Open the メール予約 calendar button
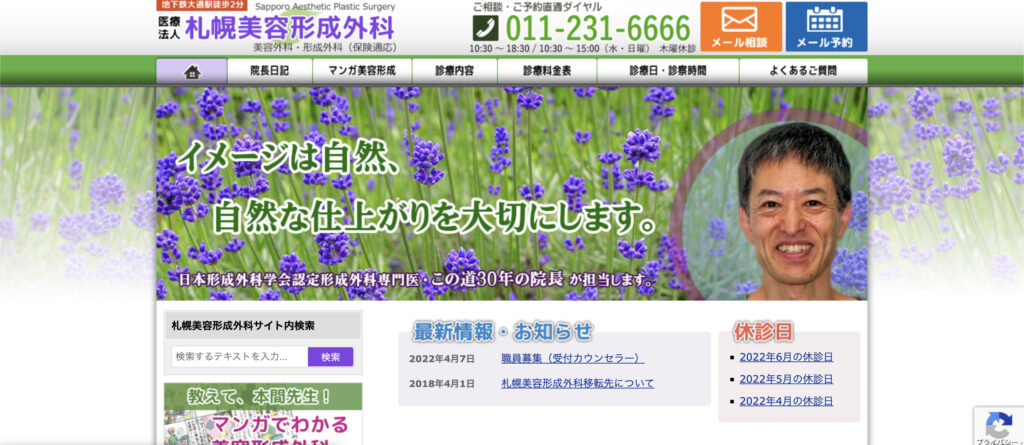This screenshot has height=445, width=1024. coord(825,27)
